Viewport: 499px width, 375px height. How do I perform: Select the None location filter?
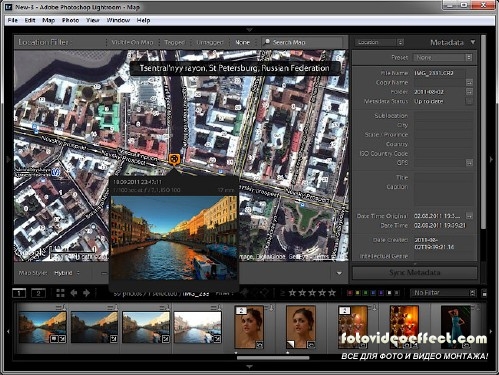pyautogui.click(x=242, y=42)
